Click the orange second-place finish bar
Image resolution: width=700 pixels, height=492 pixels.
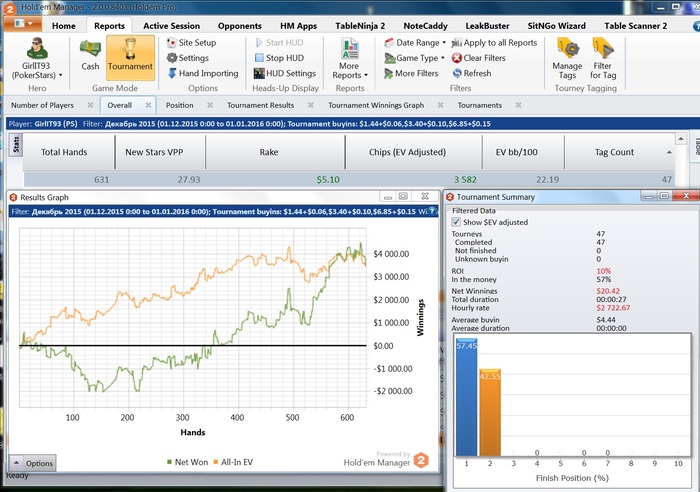pos(490,413)
